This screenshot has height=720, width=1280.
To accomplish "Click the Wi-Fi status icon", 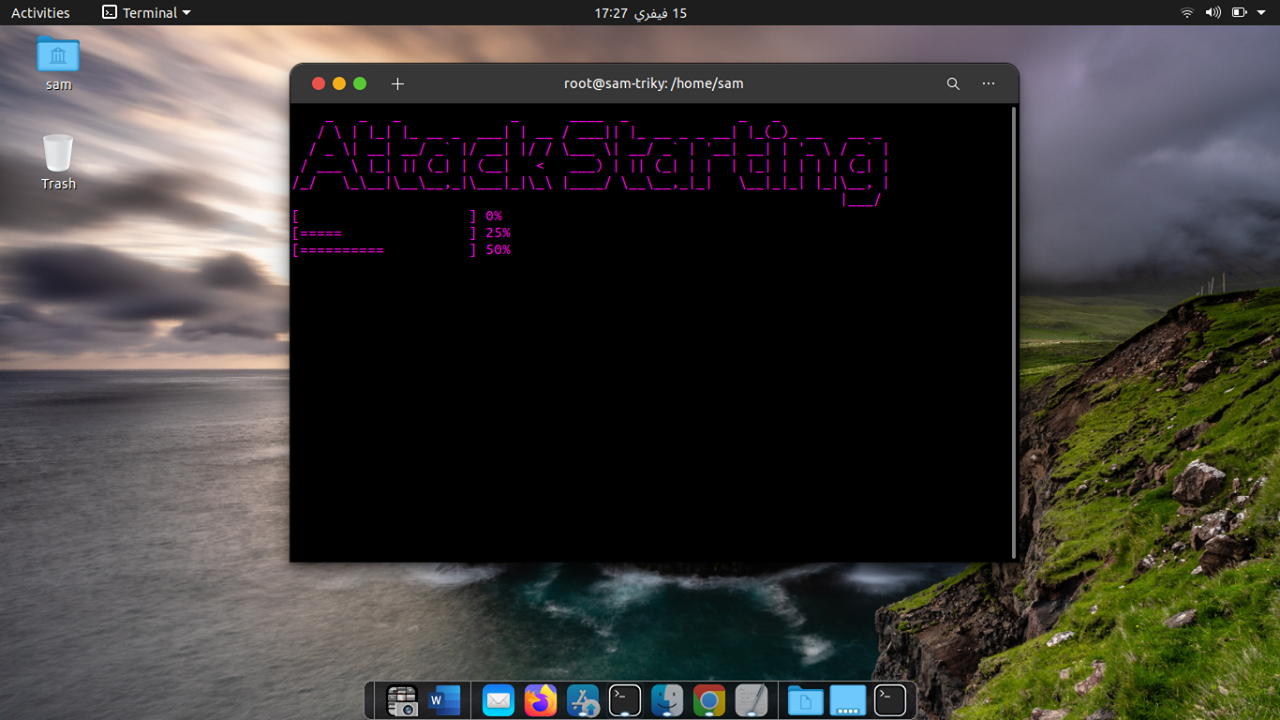I will coord(1187,13).
